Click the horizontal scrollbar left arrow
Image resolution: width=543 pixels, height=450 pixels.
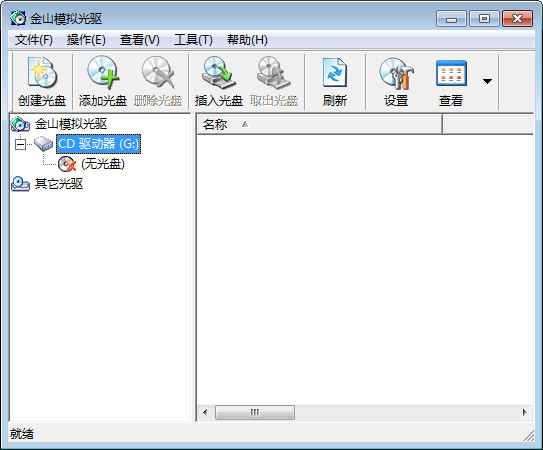pos(205,412)
